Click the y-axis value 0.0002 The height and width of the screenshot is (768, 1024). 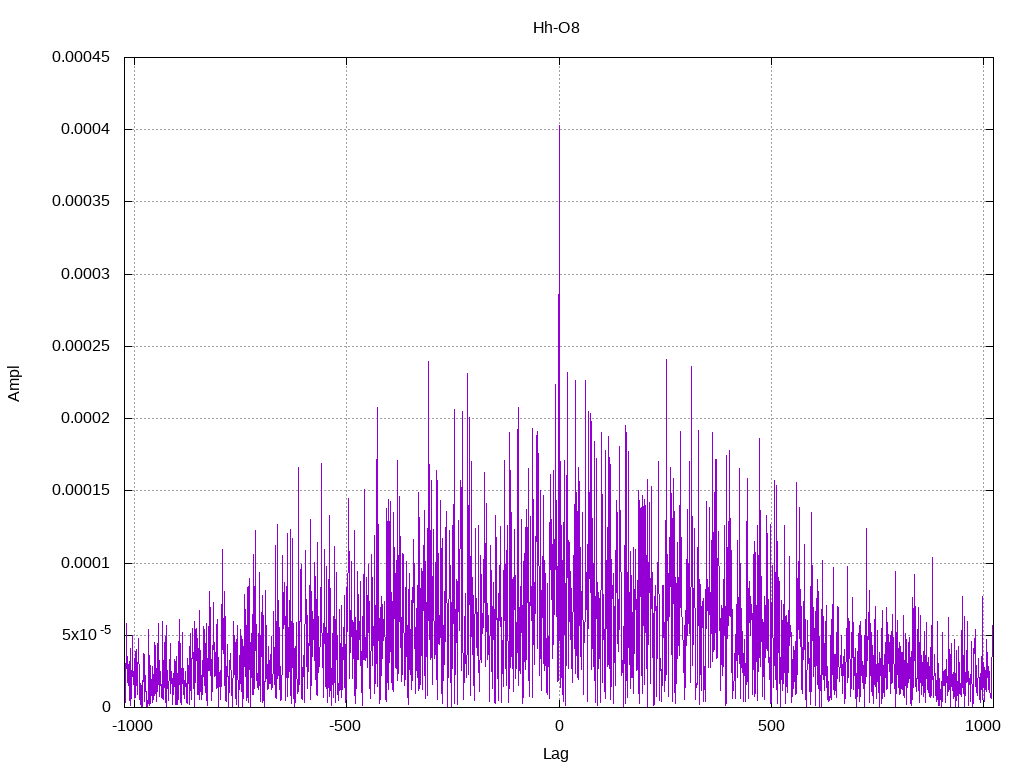coord(86,418)
